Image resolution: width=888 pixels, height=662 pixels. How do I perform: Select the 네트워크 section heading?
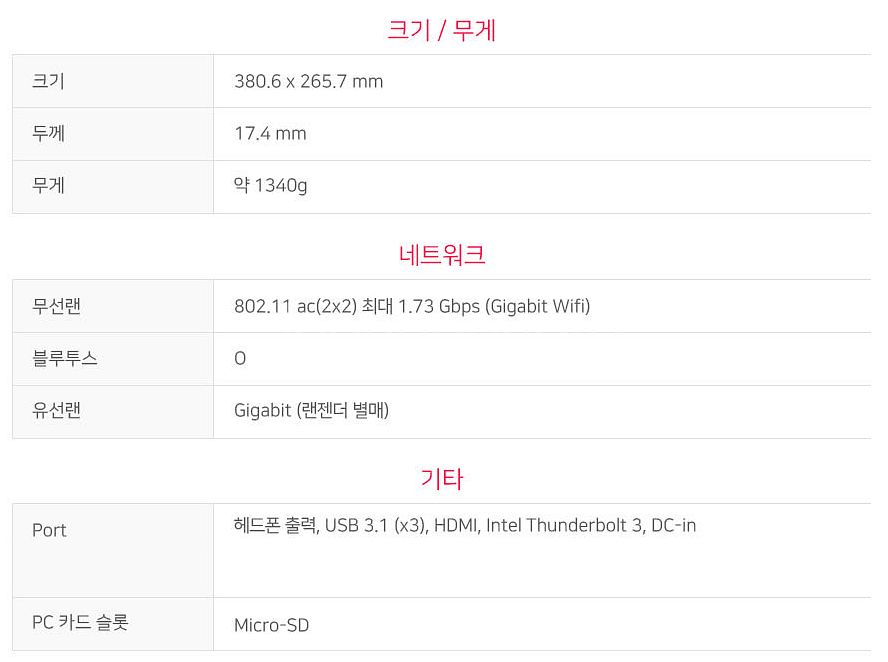[442, 254]
